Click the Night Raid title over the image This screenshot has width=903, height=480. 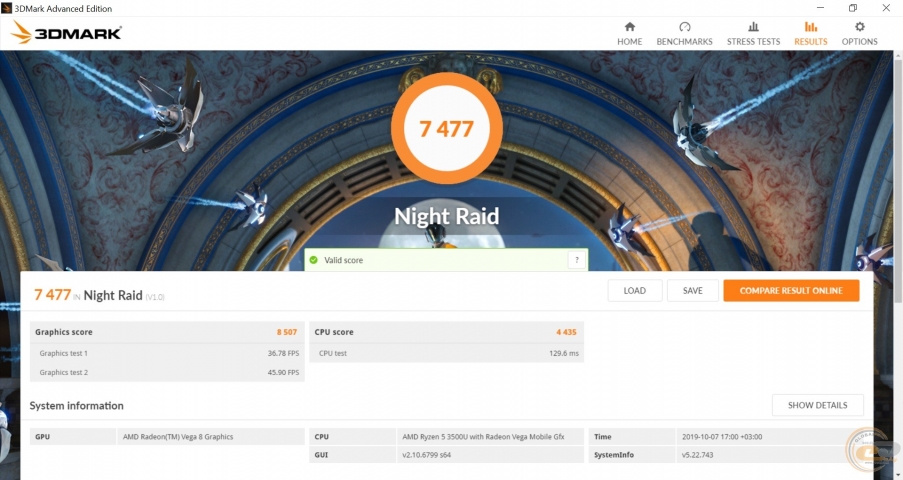[x=446, y=216]
